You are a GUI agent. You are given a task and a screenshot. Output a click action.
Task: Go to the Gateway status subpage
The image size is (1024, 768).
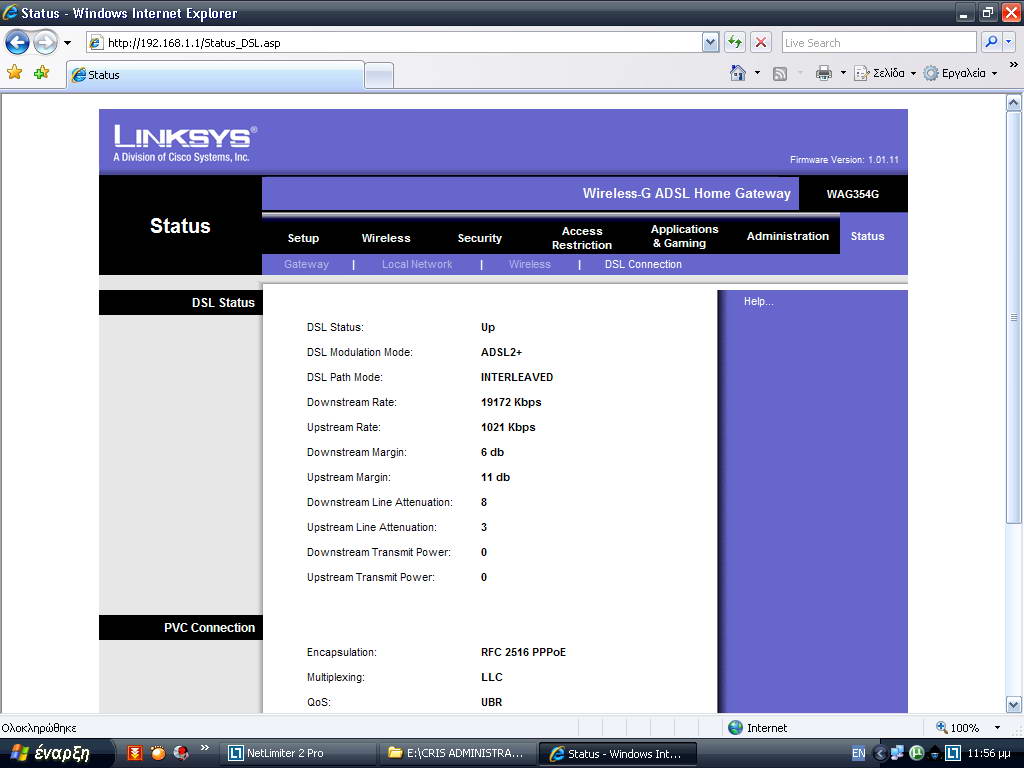[306, 264]
